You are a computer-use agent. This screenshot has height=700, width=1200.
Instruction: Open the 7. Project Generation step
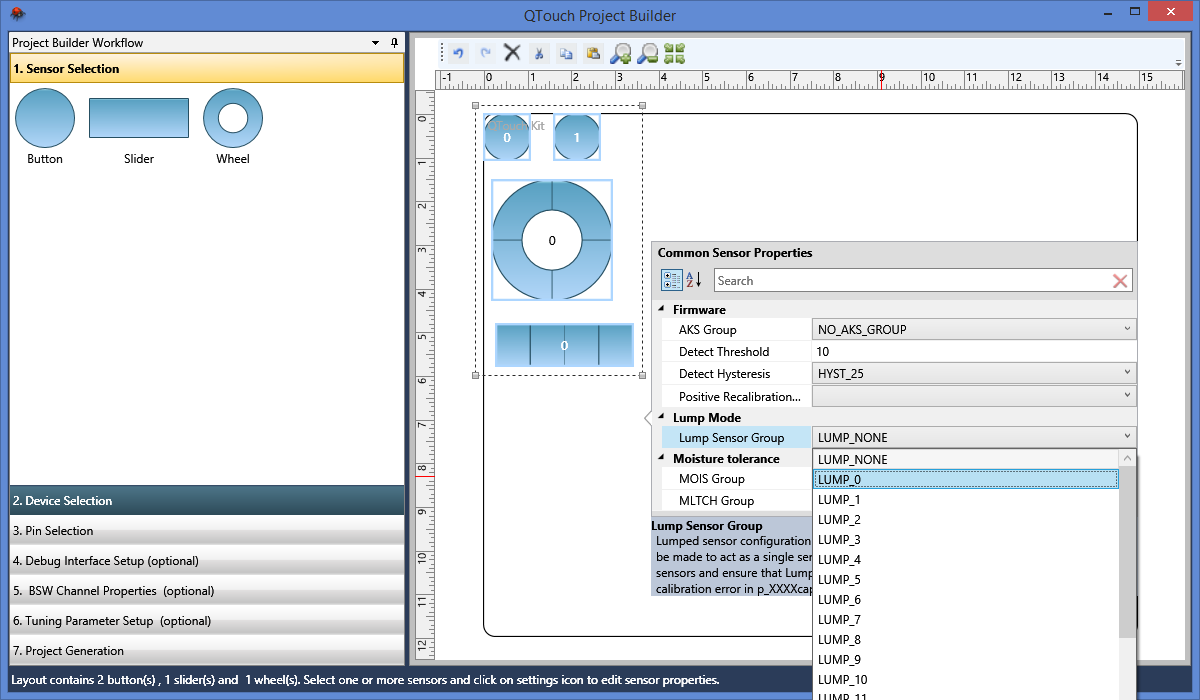click(x=207, y=650)
